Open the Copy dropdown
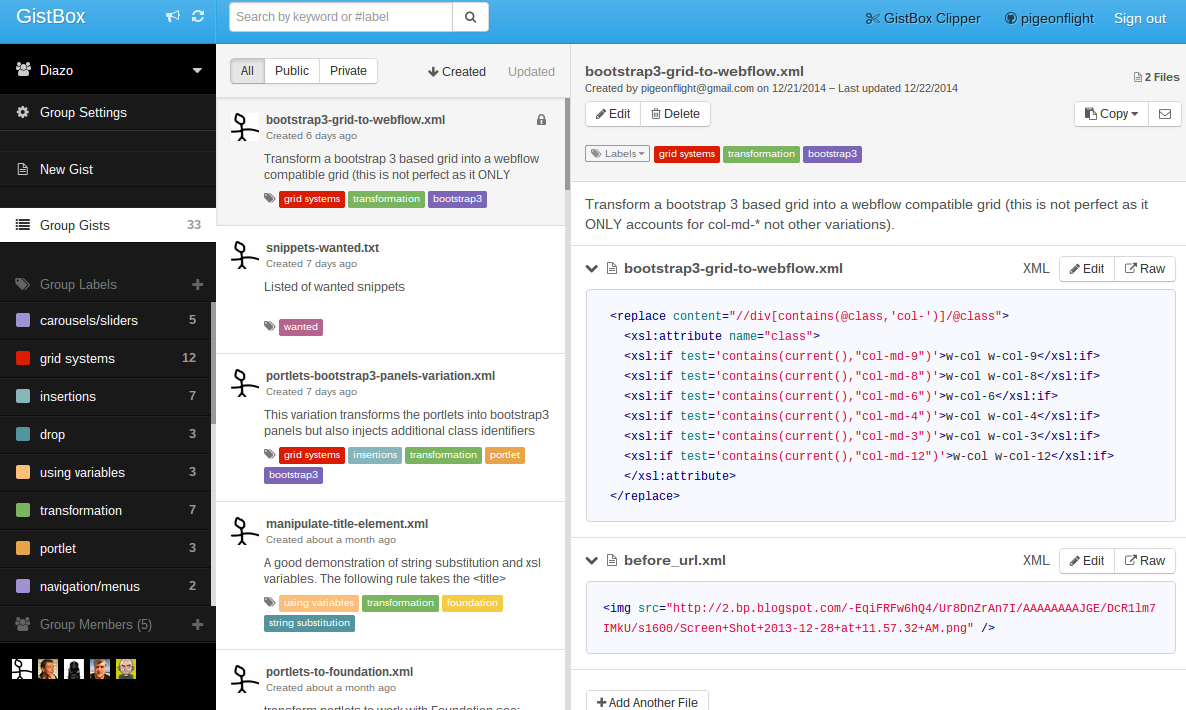 (1111, 114)
